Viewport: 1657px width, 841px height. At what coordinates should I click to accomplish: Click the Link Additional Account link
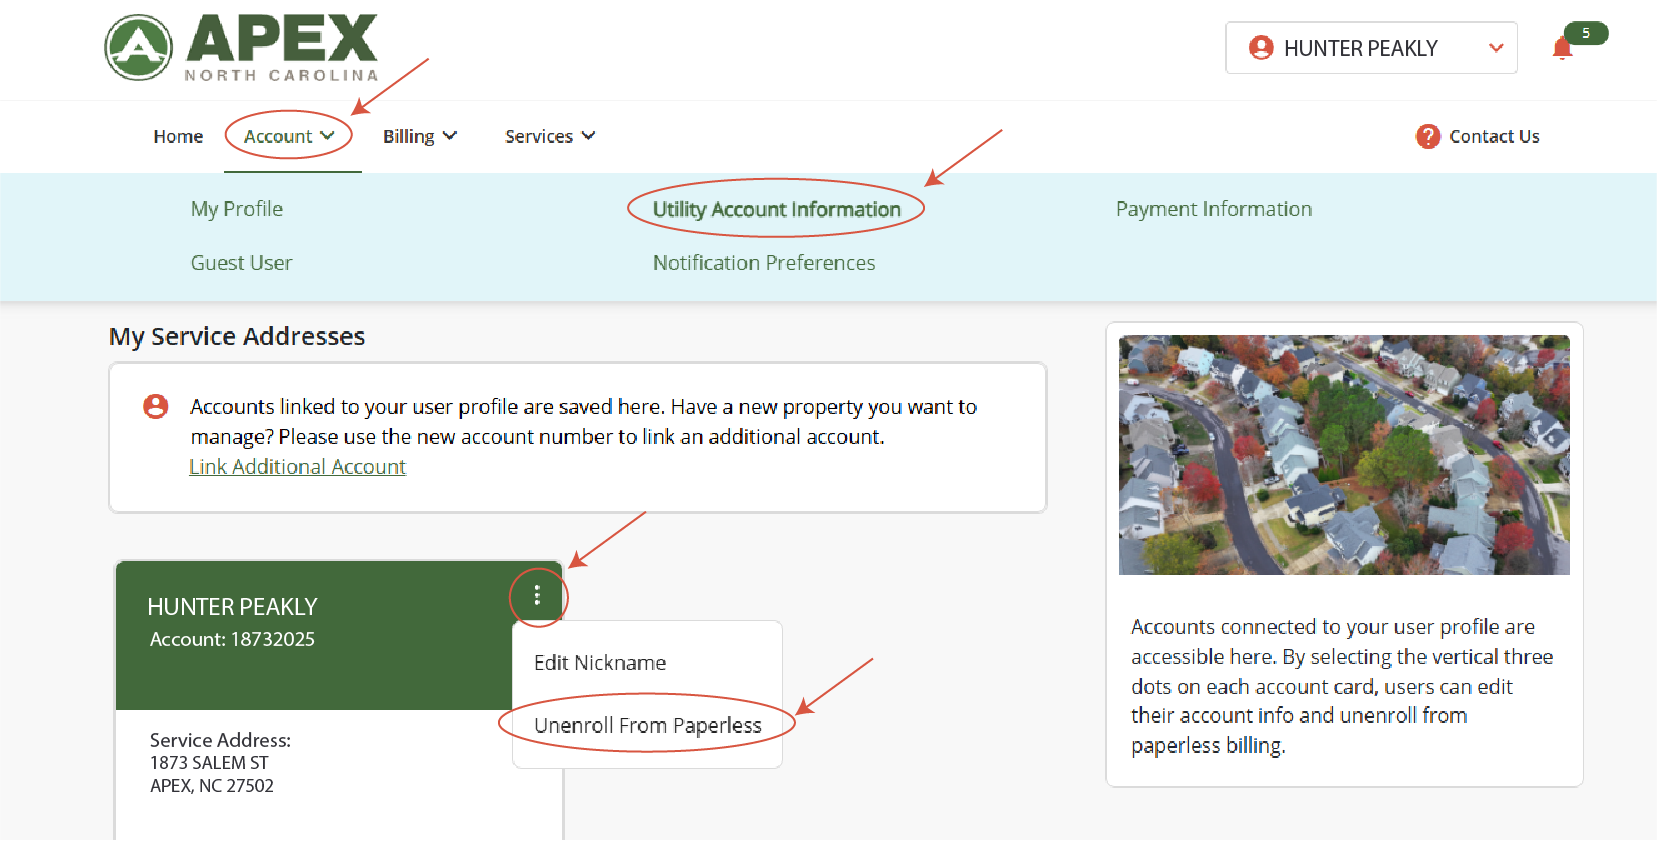(297, 467)
